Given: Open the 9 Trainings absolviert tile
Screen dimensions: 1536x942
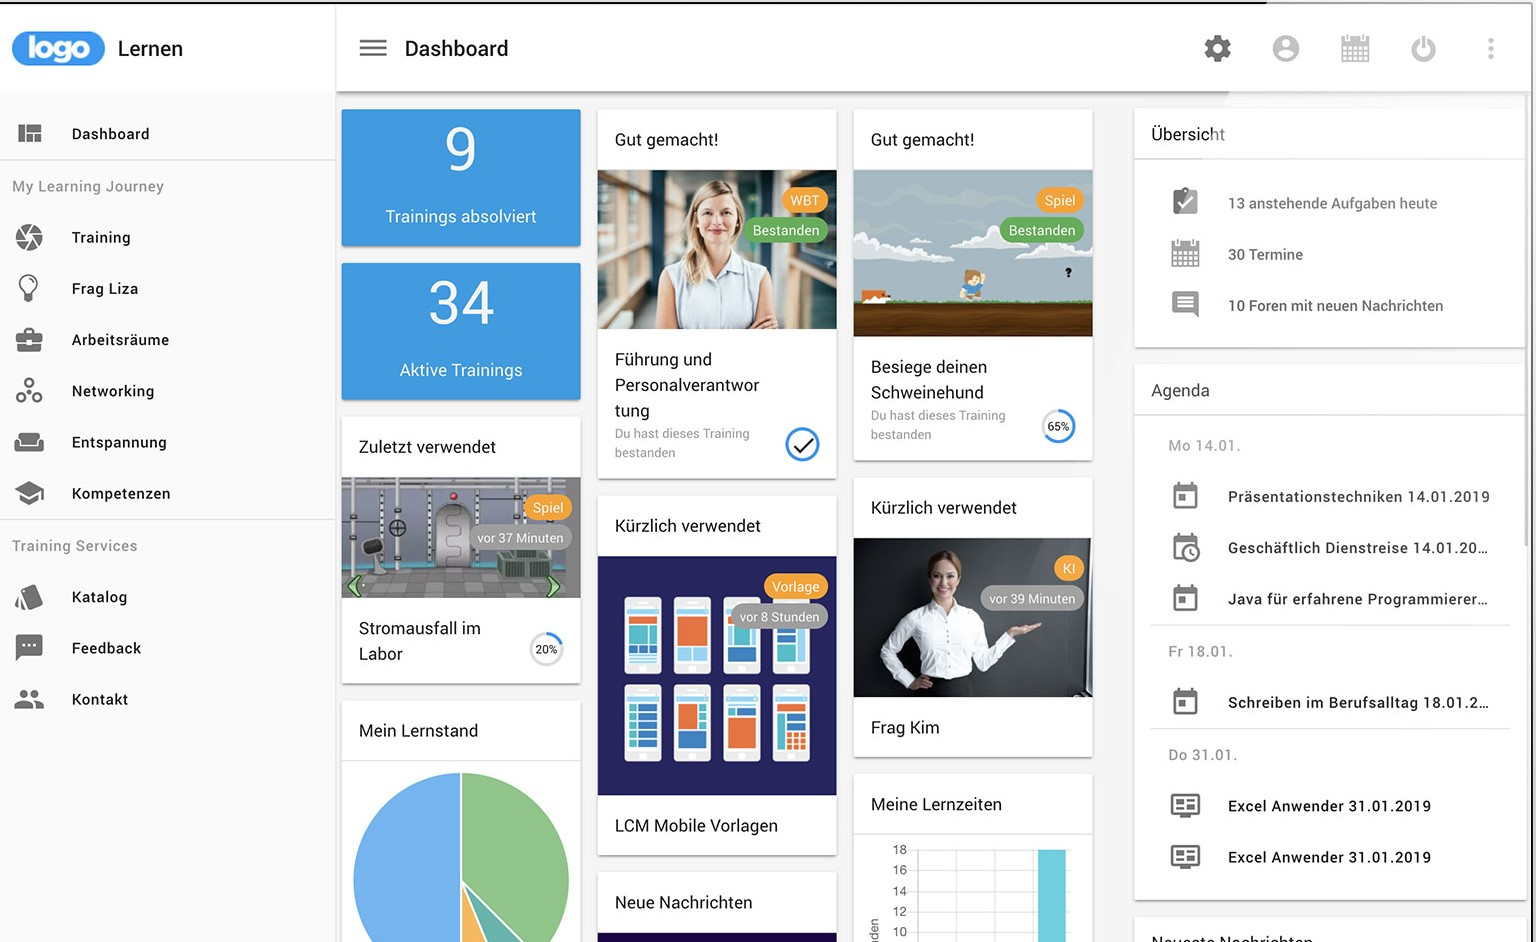Looking at the screenshot, I should click(x=461, y=177).
